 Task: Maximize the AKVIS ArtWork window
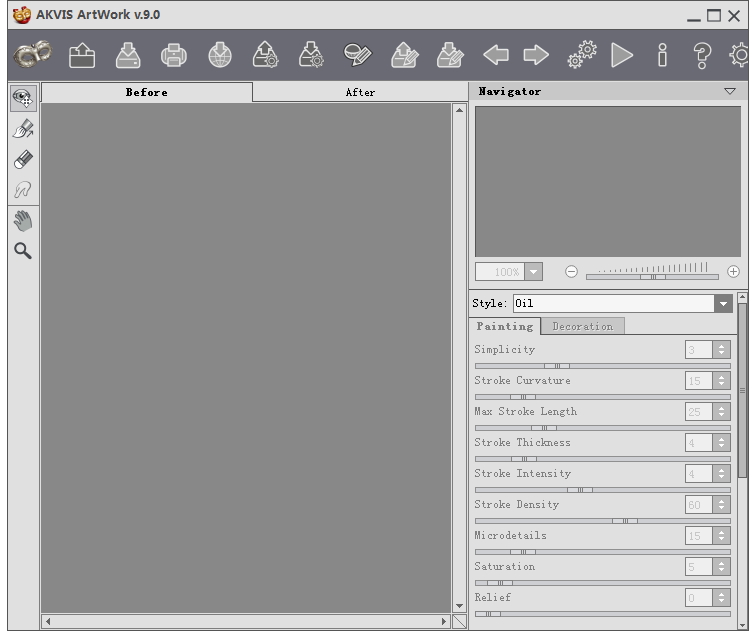(x=714, y=16)
